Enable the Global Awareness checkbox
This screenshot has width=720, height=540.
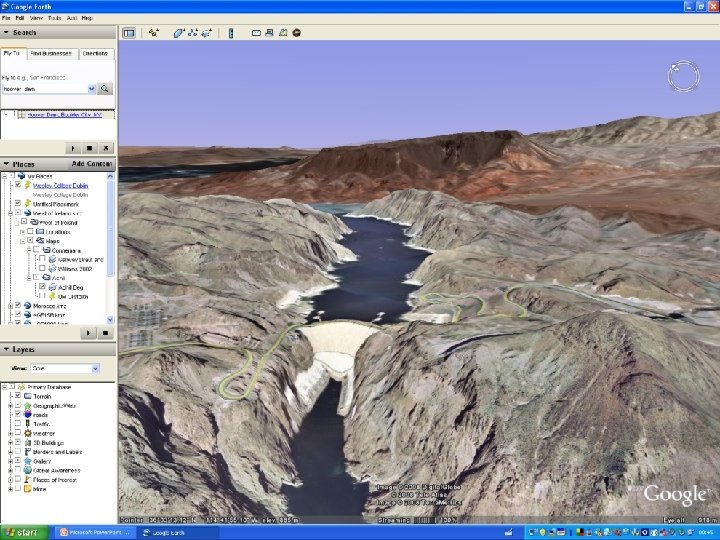point(18,470)
